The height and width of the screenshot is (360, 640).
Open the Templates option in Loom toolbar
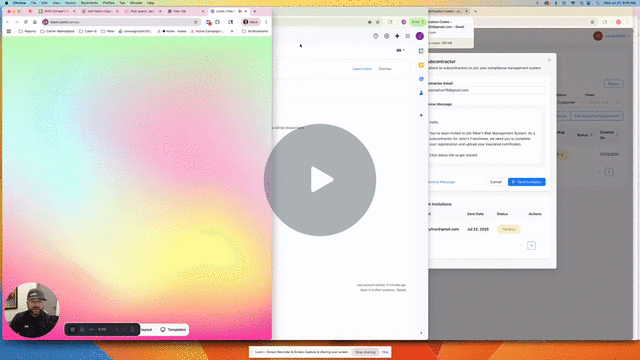pos(173,329)
